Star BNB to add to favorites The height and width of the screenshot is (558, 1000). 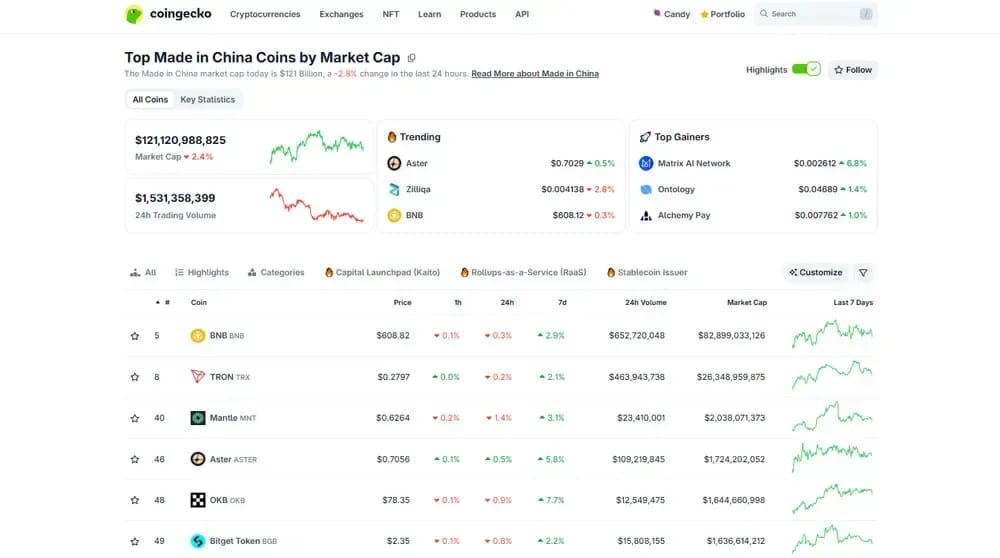coord(135,336)
